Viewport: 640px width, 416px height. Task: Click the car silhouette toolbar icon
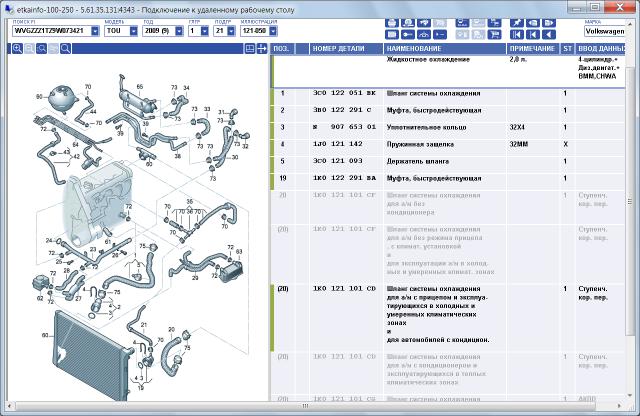[424, 35]
